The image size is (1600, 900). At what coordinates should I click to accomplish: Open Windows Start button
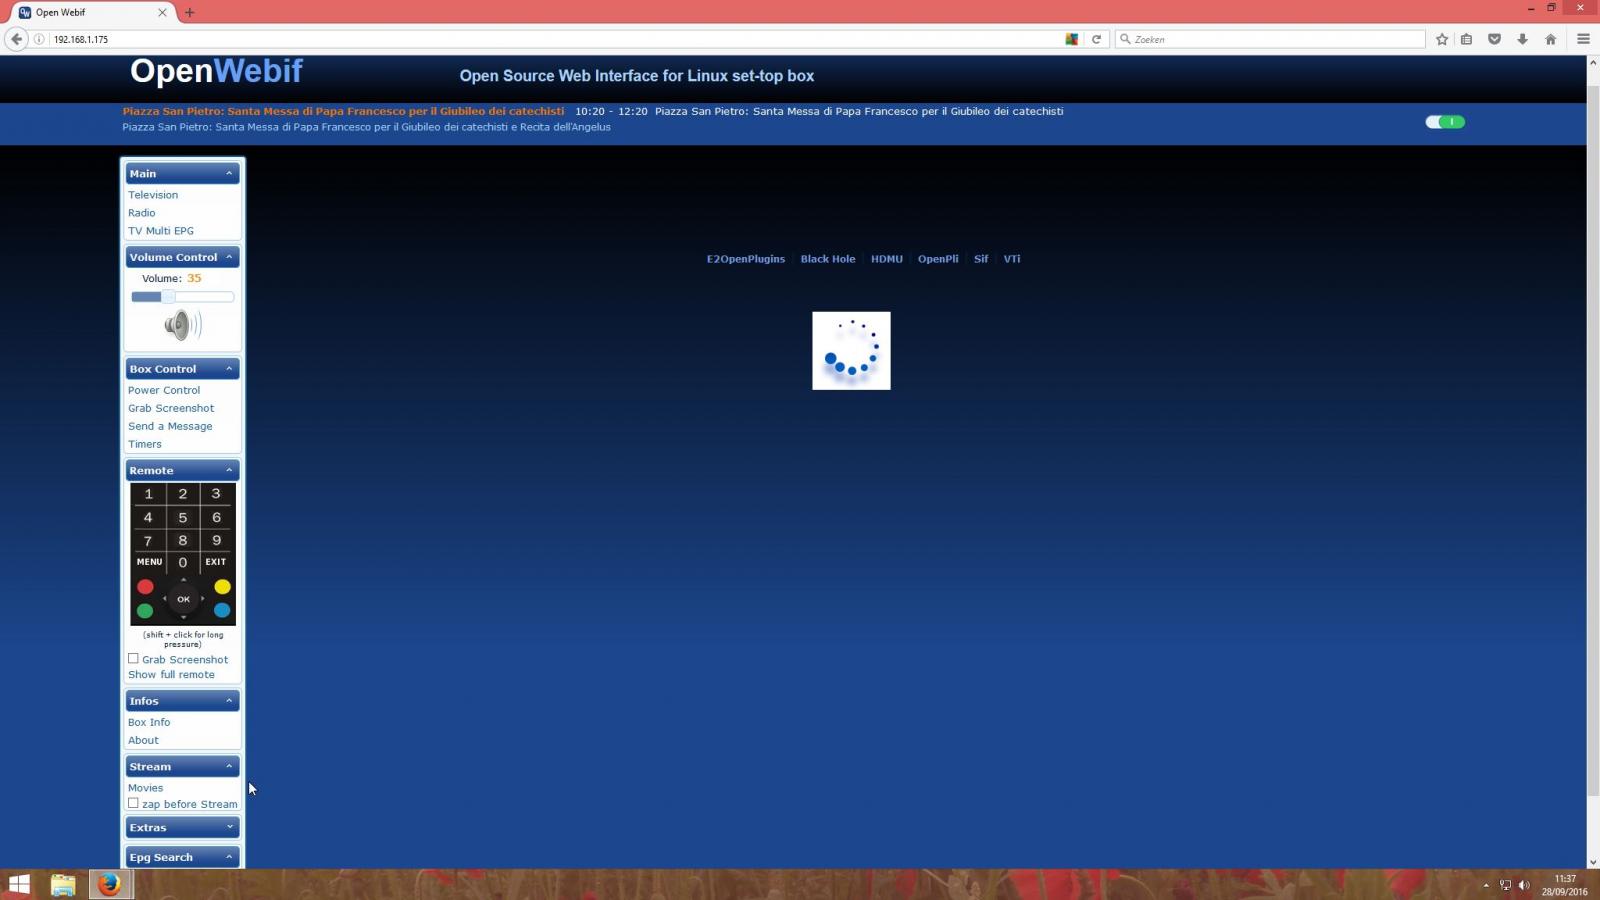[19, 885]
